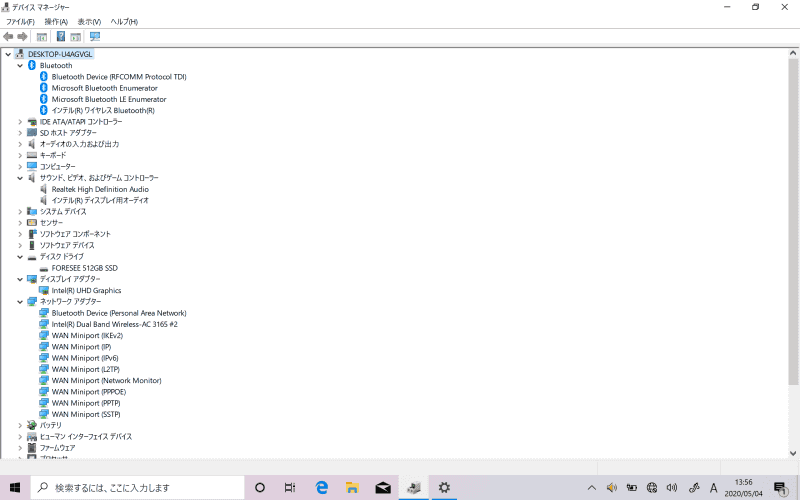Expand ヒューマン インターフェイス デバイス category
Screen dimensions: 800x500
pyautogui.click(x=20, y=436)
